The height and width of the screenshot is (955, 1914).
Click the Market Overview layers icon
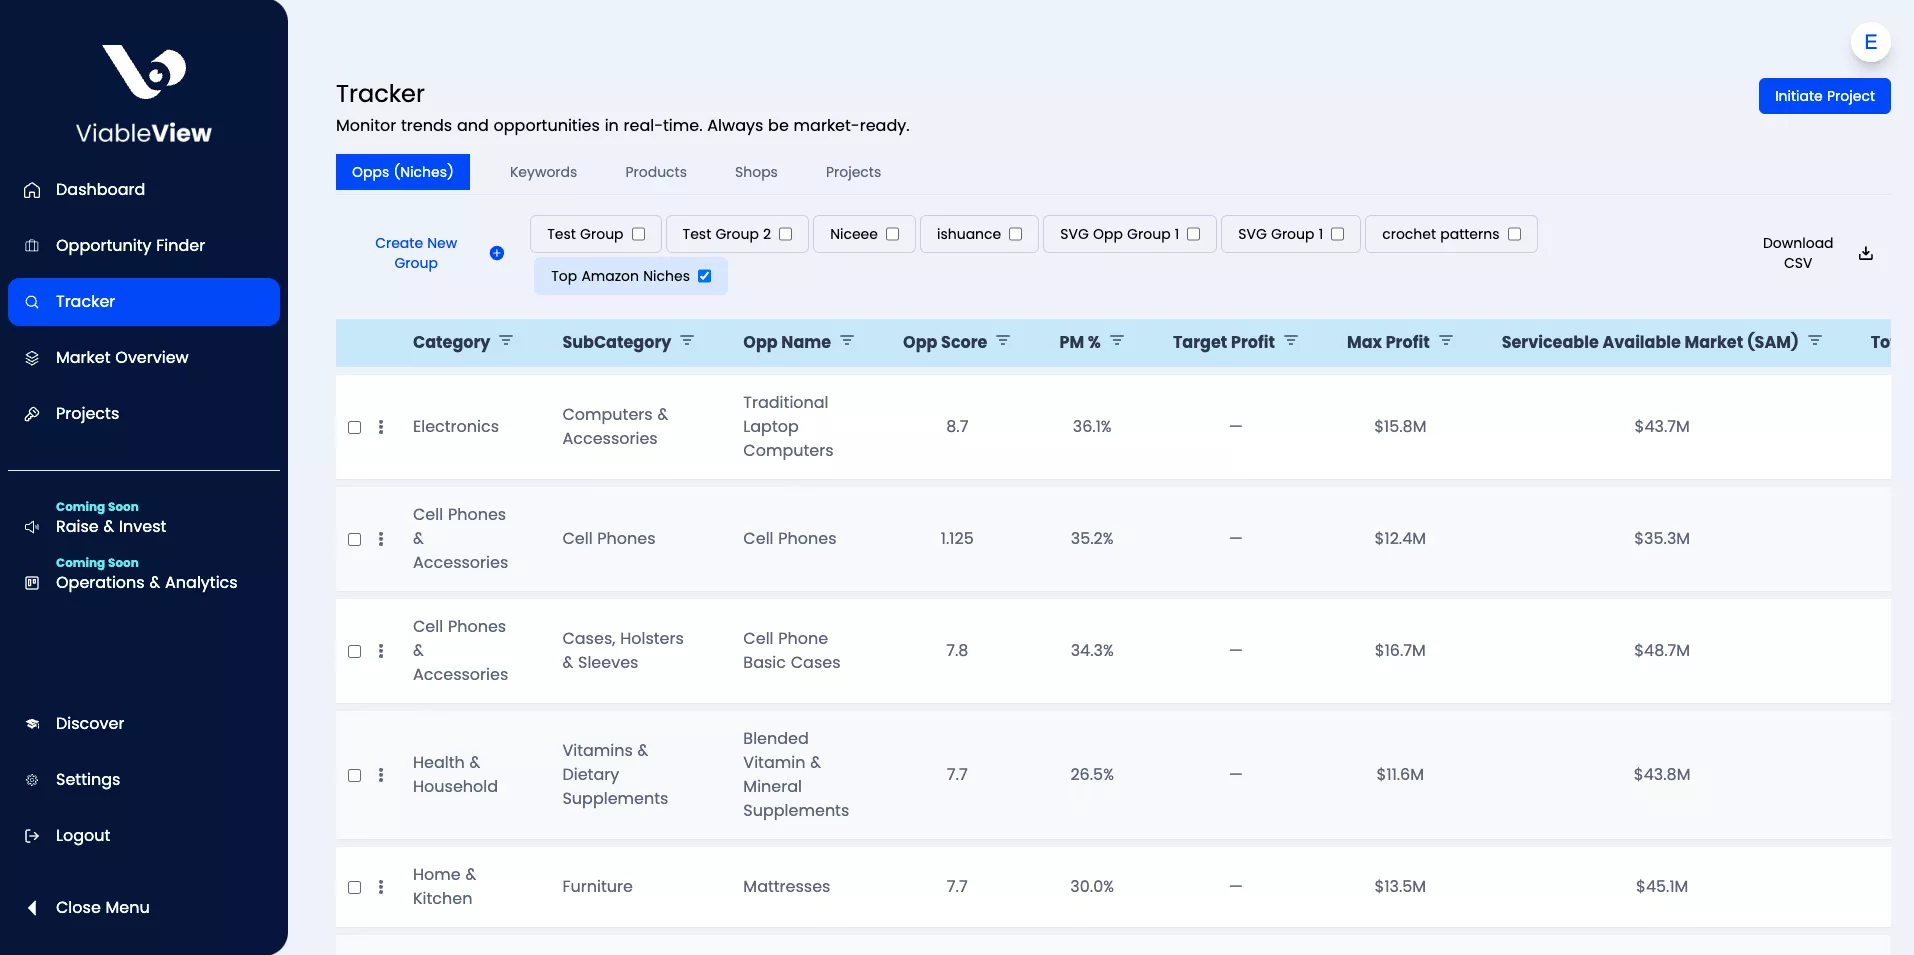(x=32, y=358)
